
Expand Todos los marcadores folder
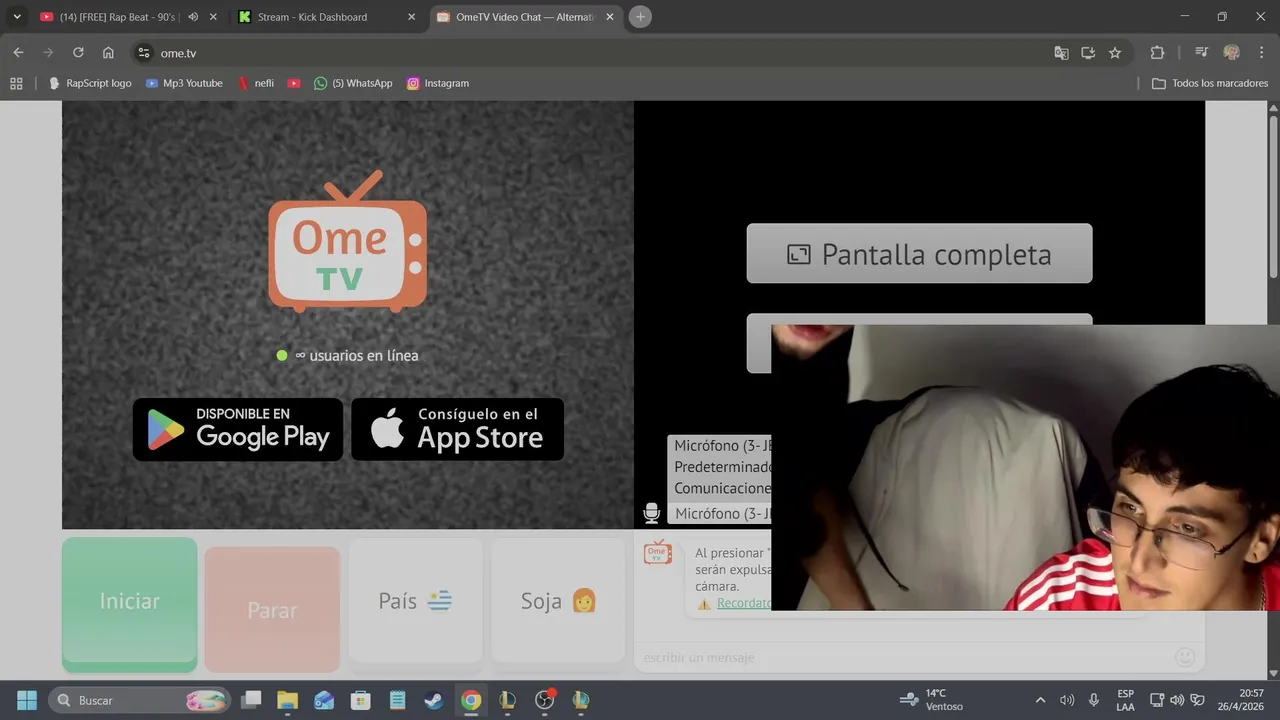coord(1210,83)
